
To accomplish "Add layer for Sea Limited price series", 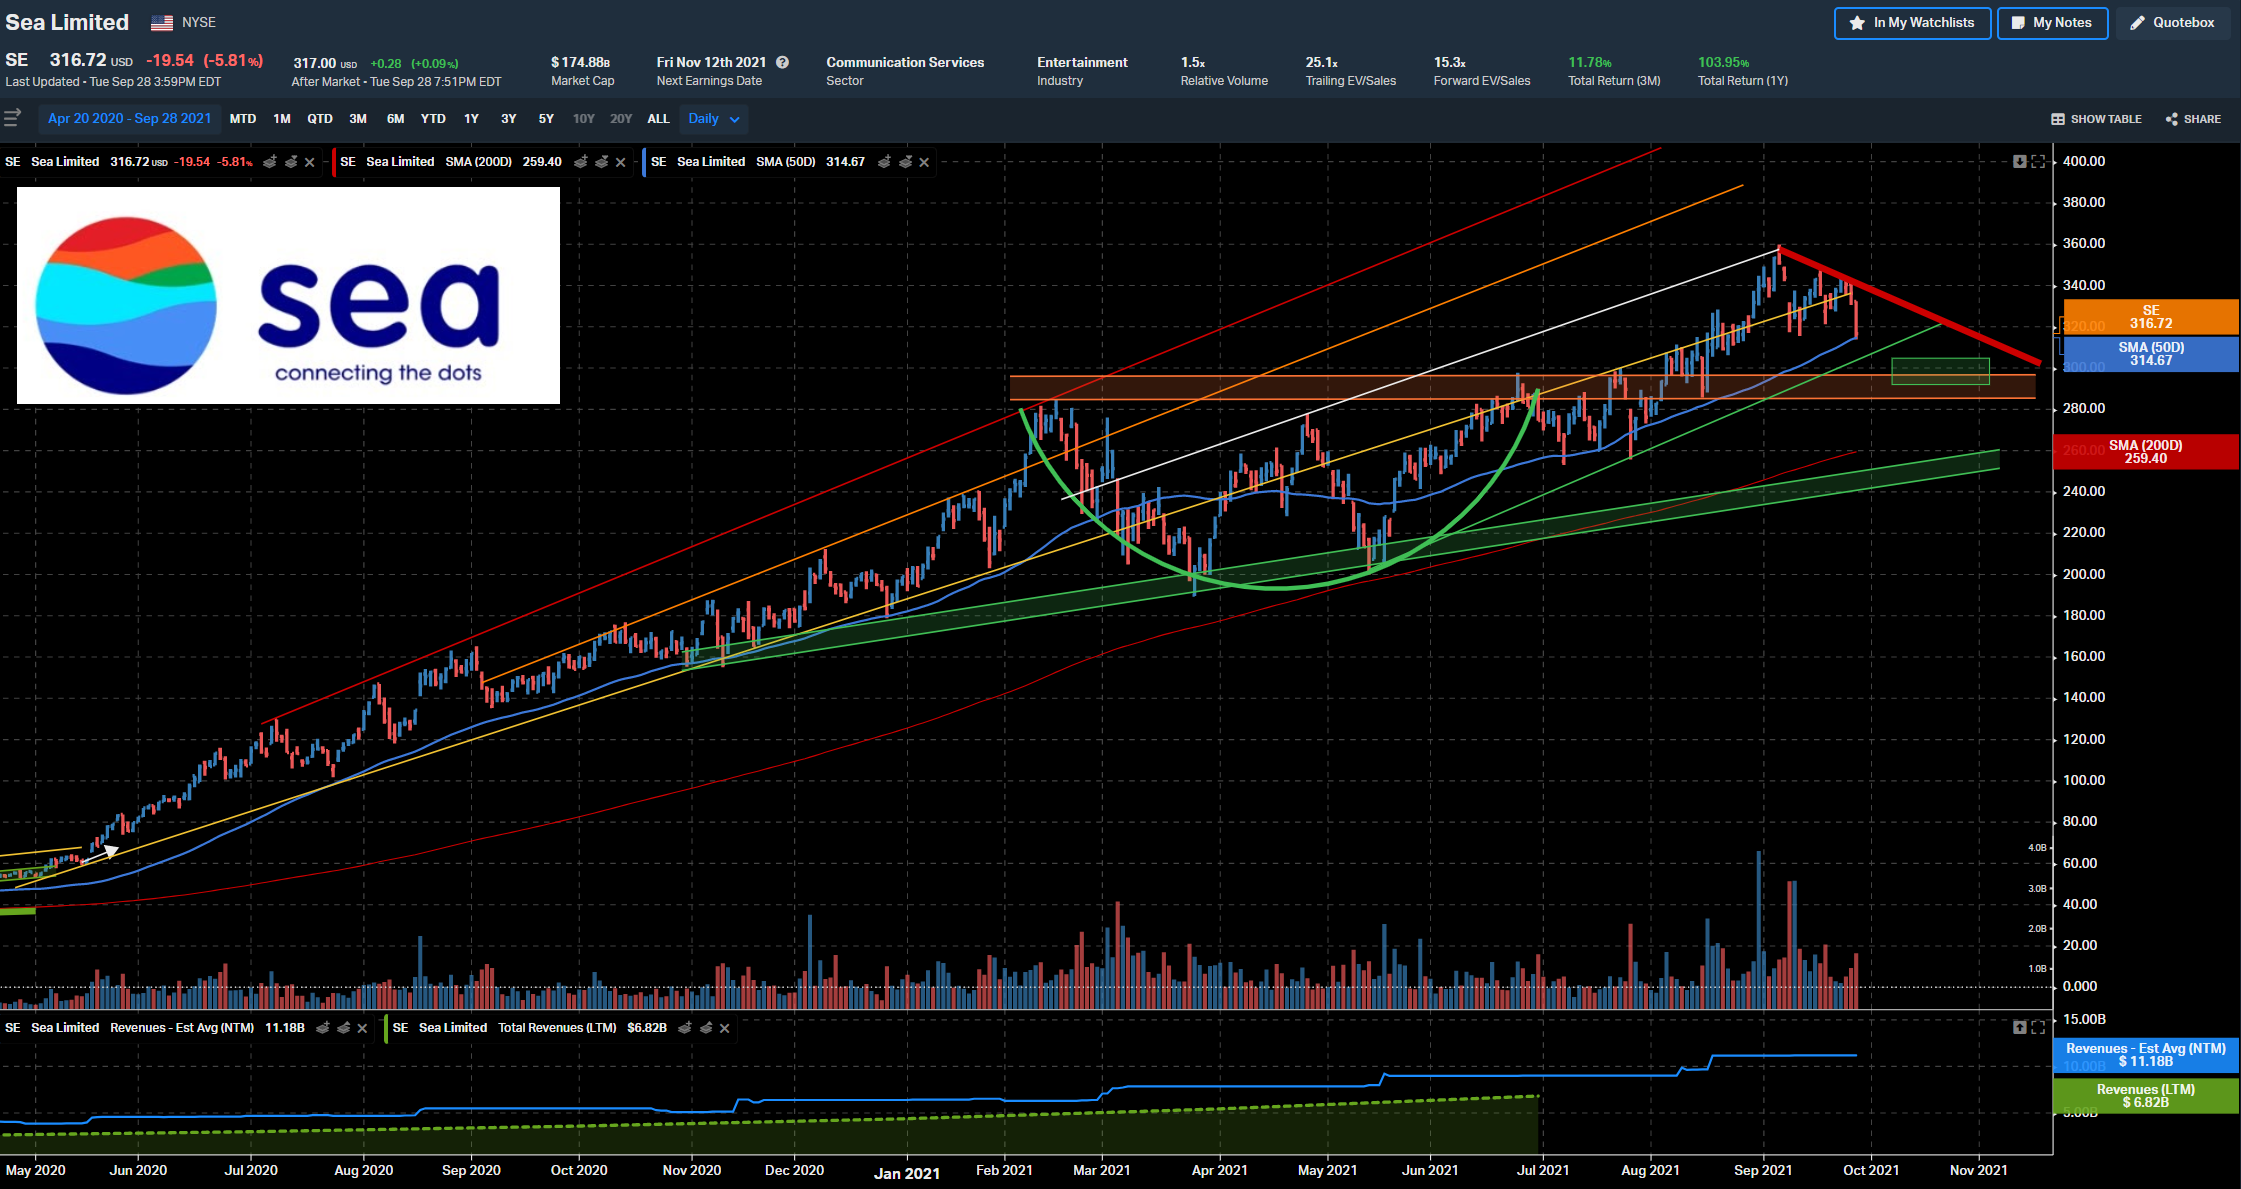I will (270, 162).
